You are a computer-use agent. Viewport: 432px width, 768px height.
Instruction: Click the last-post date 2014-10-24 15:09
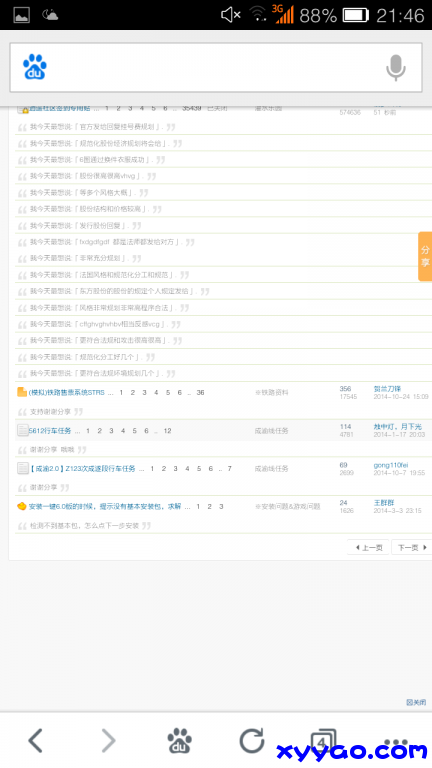tap(401, 396)
